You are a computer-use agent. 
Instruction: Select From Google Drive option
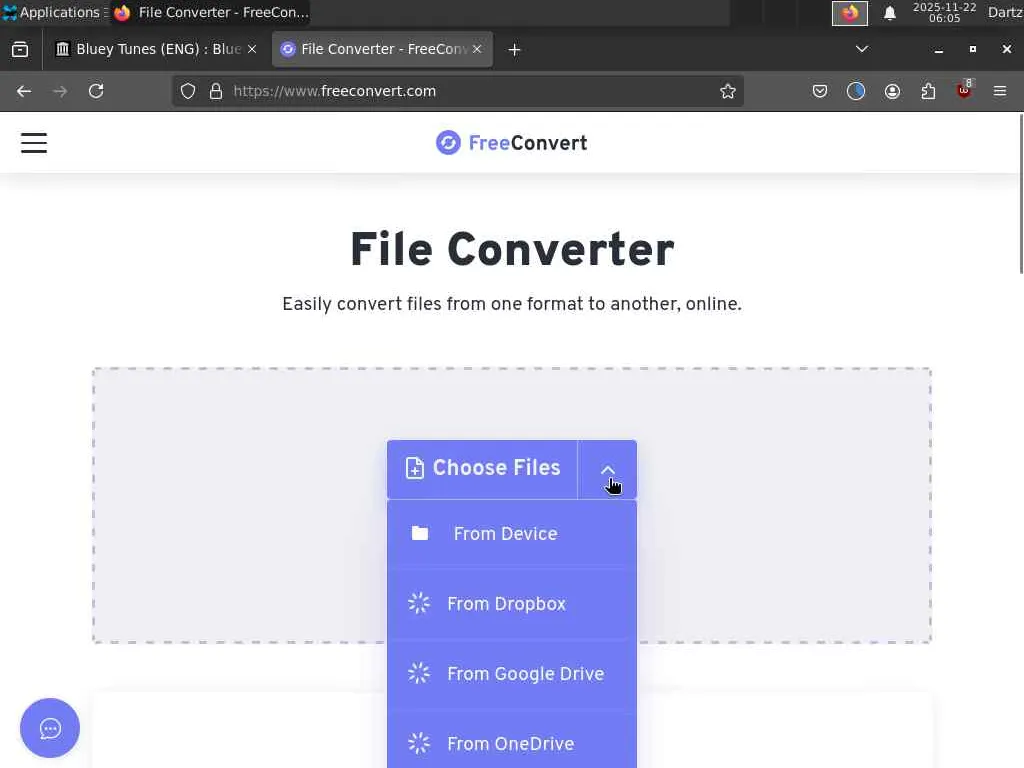512,674
